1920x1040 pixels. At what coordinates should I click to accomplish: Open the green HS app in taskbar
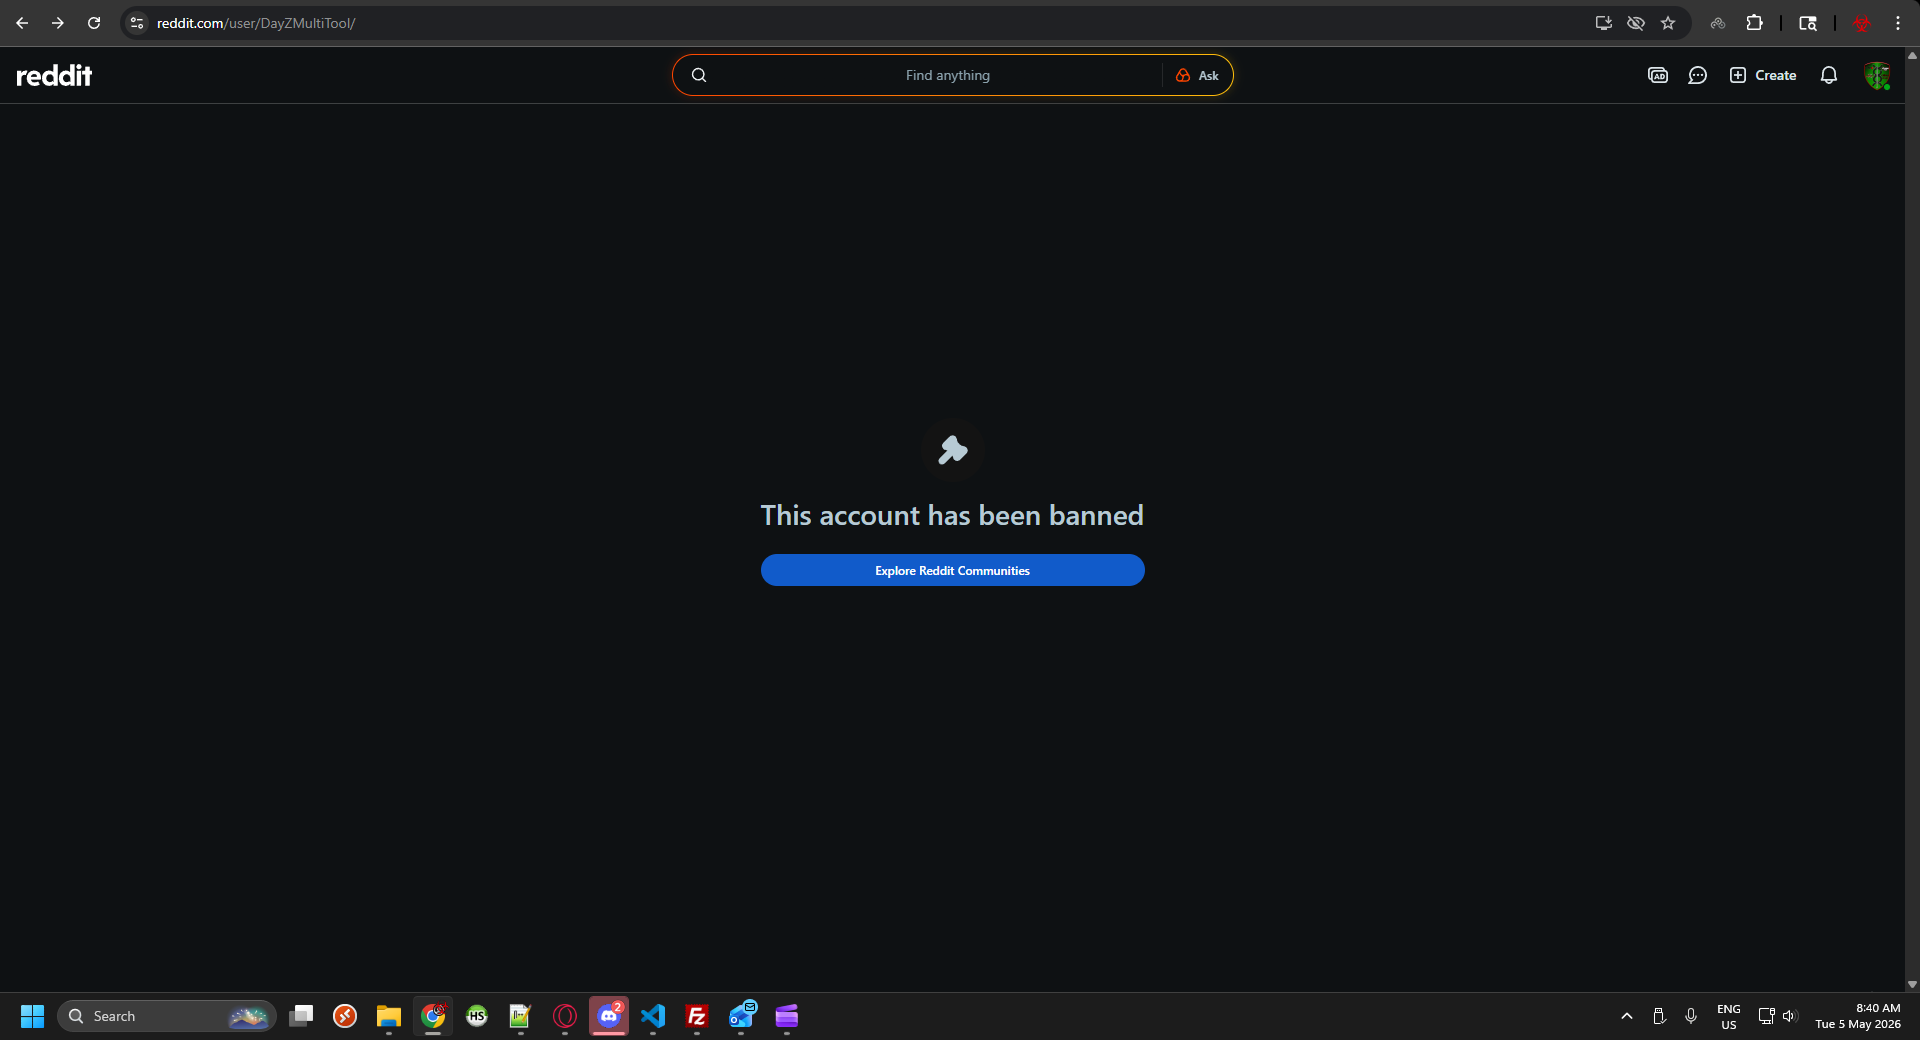click(477, 1016)
